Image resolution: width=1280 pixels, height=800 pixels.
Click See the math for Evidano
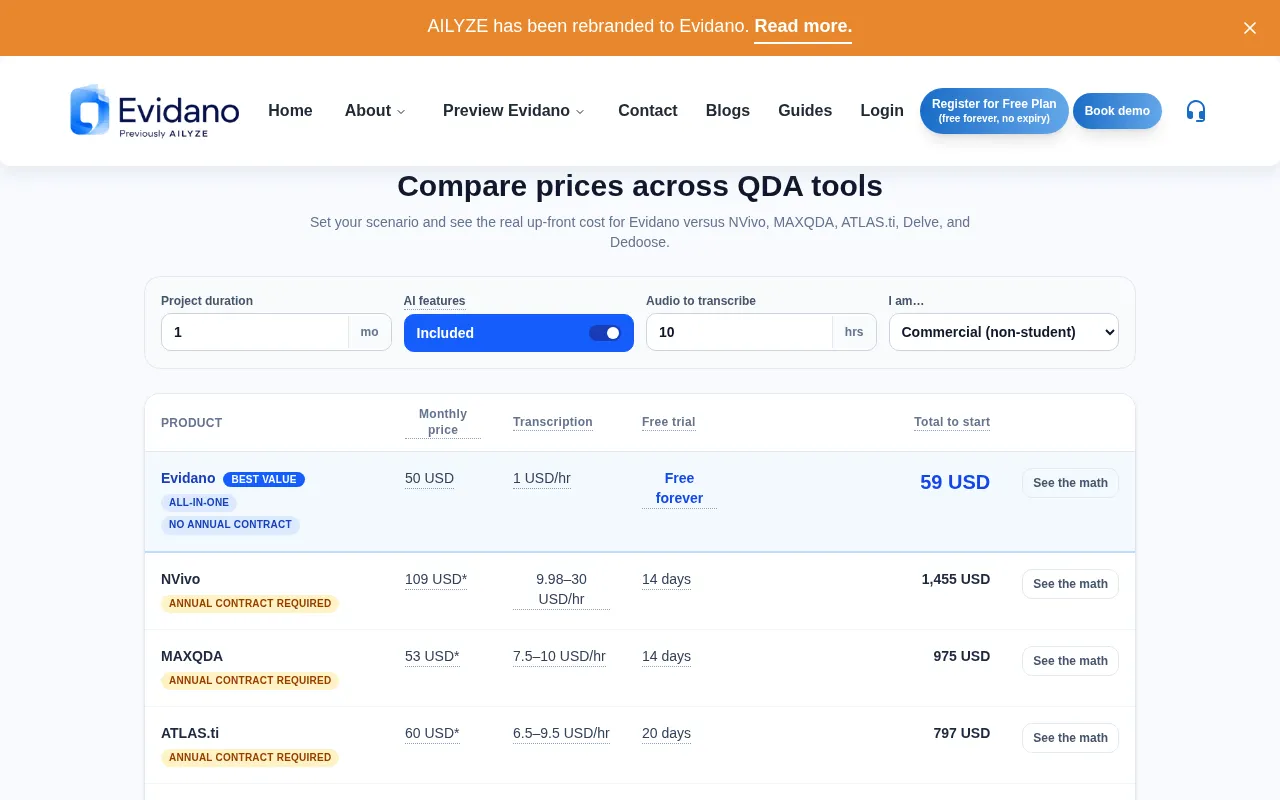(1070, 483)
